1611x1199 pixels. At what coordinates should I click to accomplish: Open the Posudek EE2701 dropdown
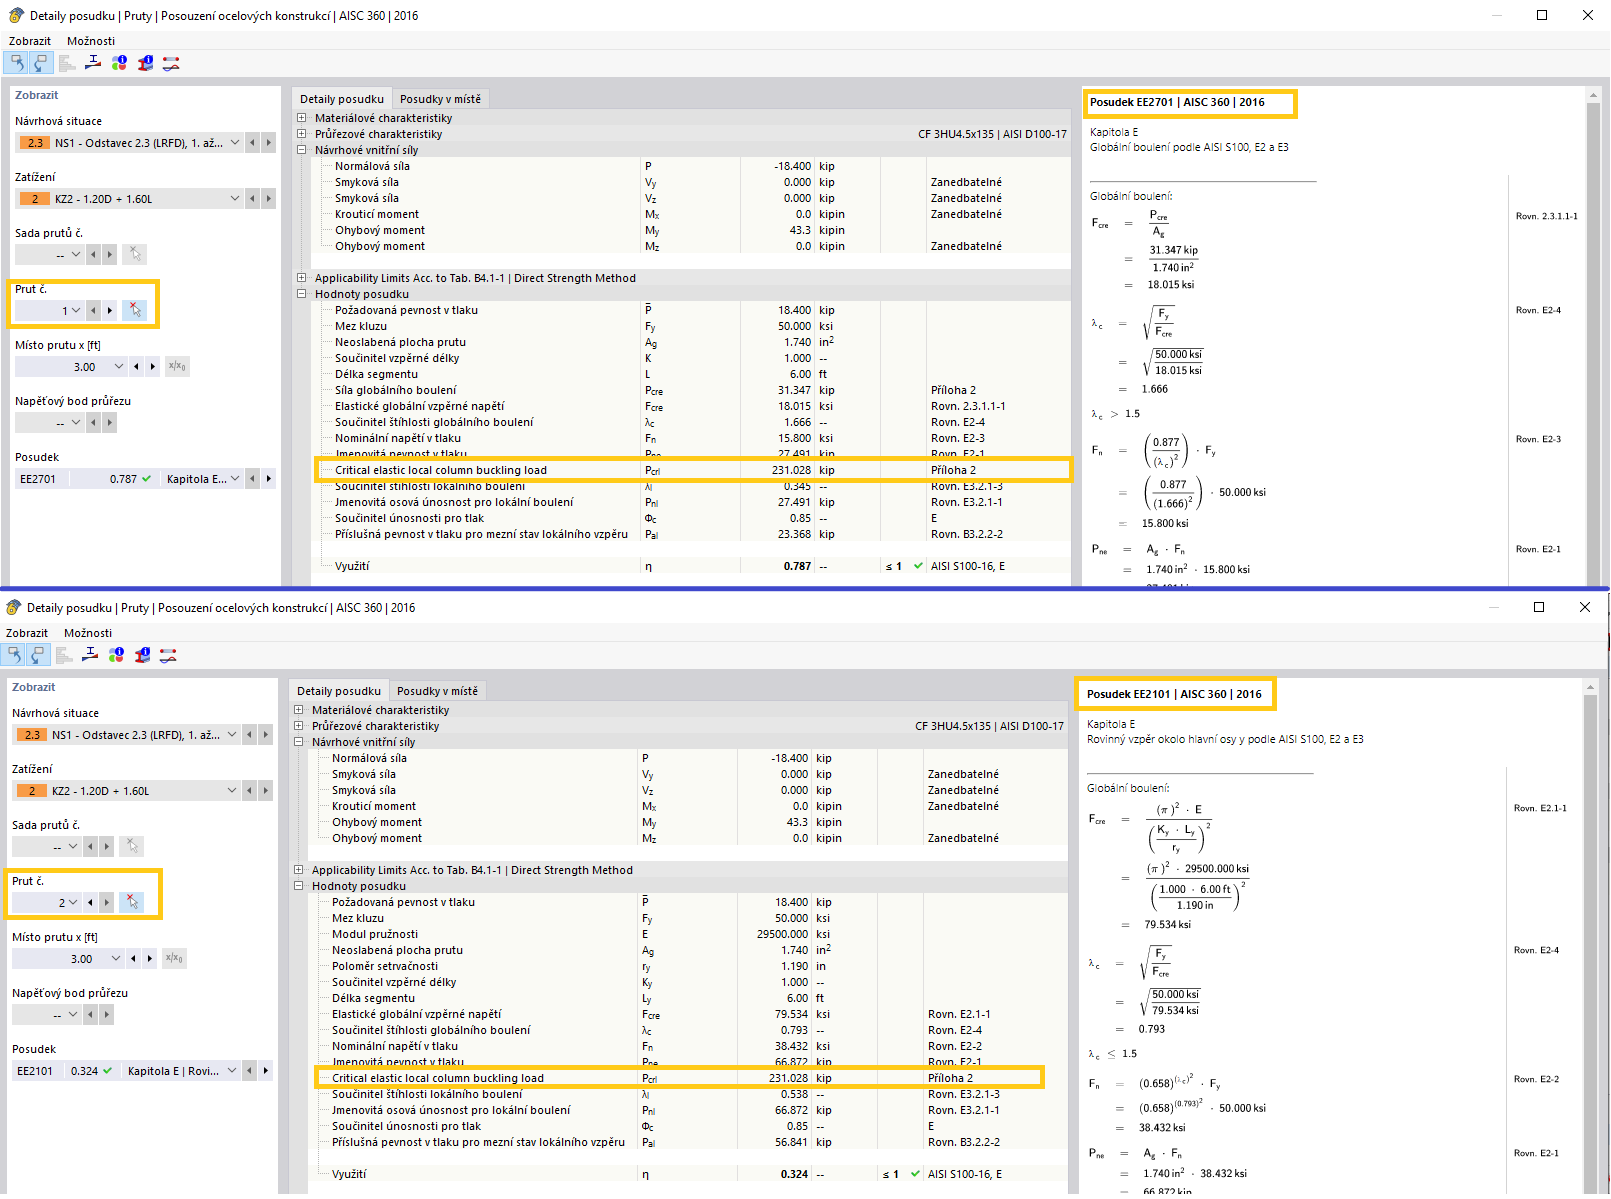click(235, 479)
